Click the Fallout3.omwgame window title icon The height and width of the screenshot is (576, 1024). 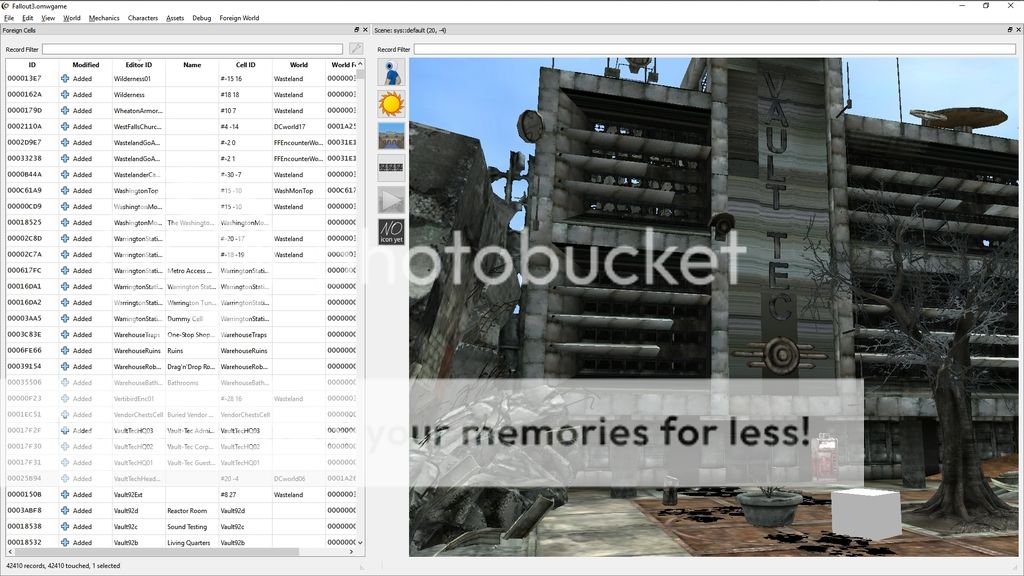click(x=6, y=6)
